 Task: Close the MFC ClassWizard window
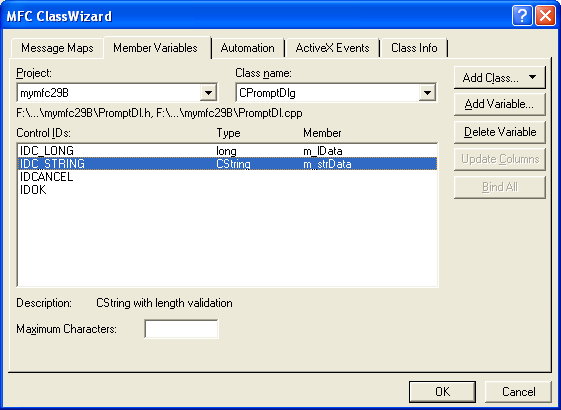point(545,16)
